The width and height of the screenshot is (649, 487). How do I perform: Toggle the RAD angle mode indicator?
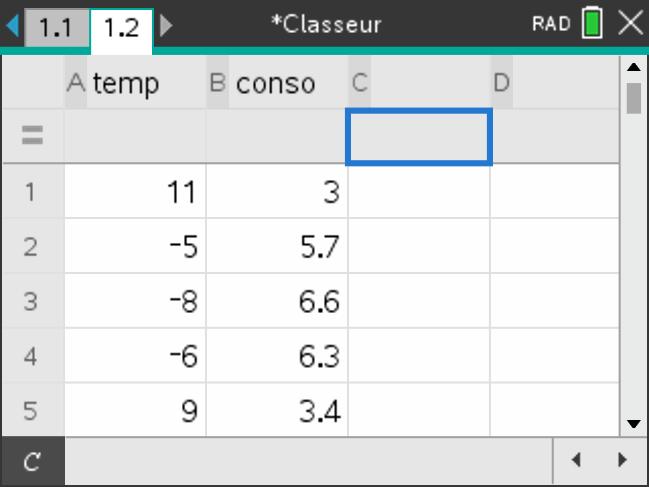coord(551,25)
